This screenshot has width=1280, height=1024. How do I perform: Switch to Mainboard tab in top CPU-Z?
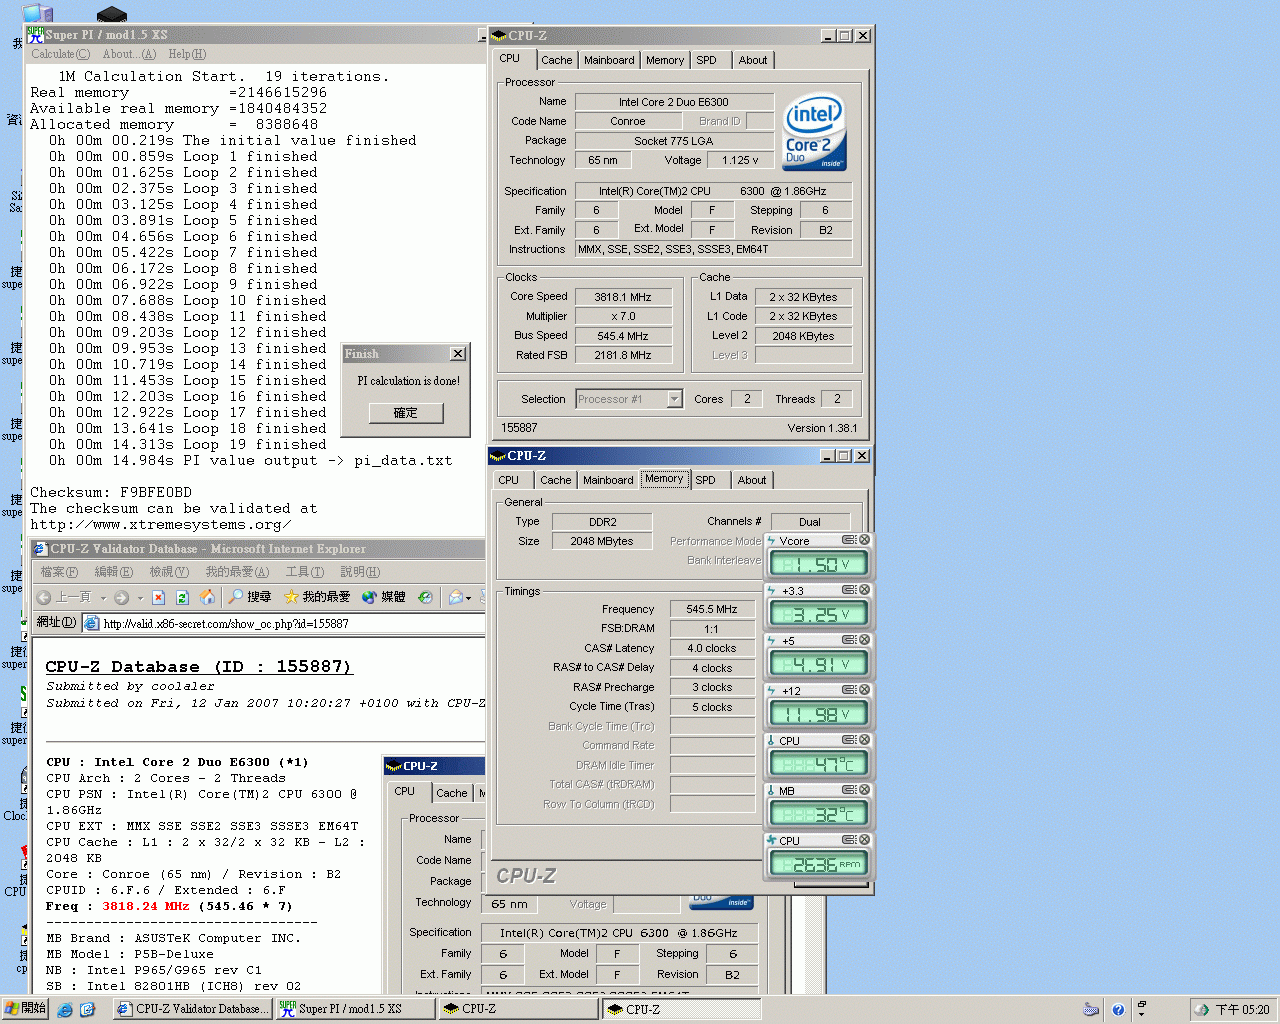[609, 60]
